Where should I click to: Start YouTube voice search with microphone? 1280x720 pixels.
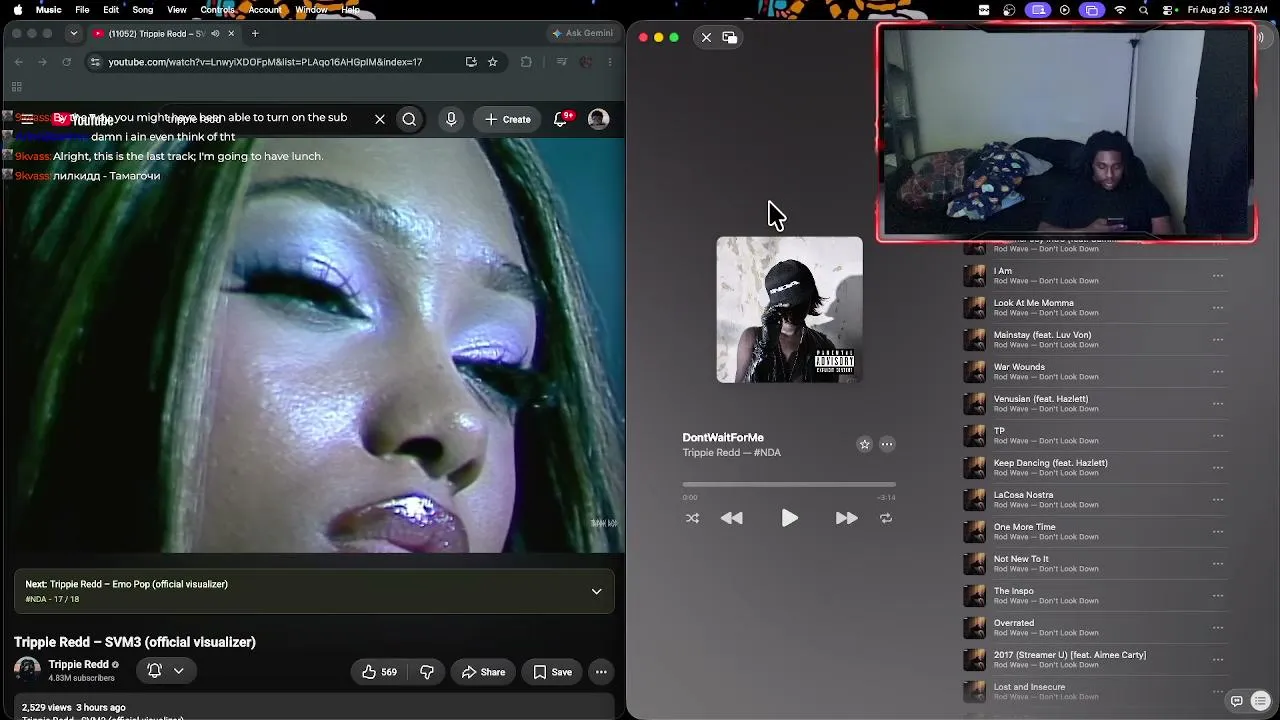coord(451,120)
